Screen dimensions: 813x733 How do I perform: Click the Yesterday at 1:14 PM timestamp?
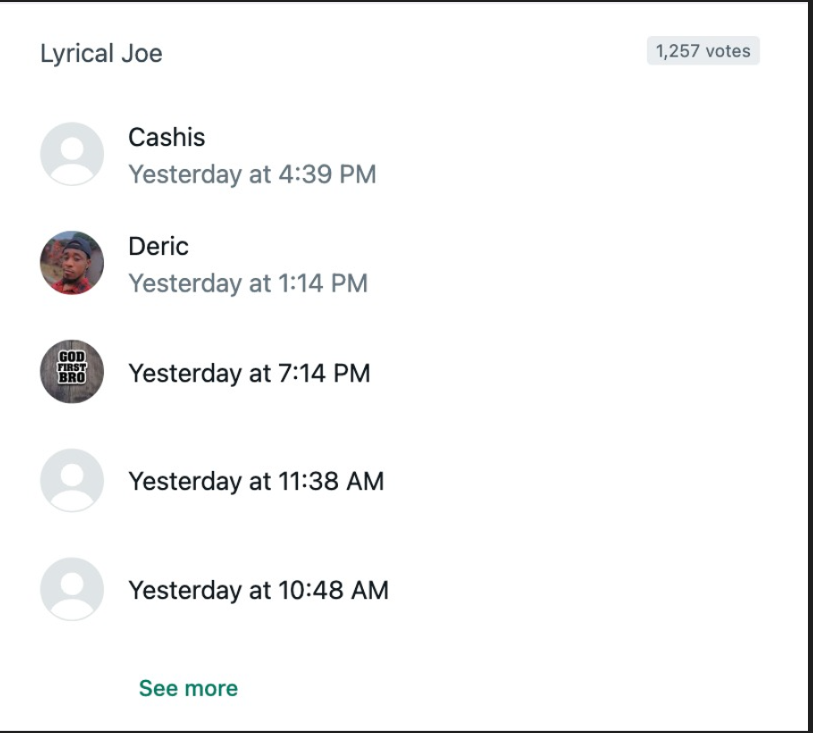pyautogui.click(x=248, y=283)
